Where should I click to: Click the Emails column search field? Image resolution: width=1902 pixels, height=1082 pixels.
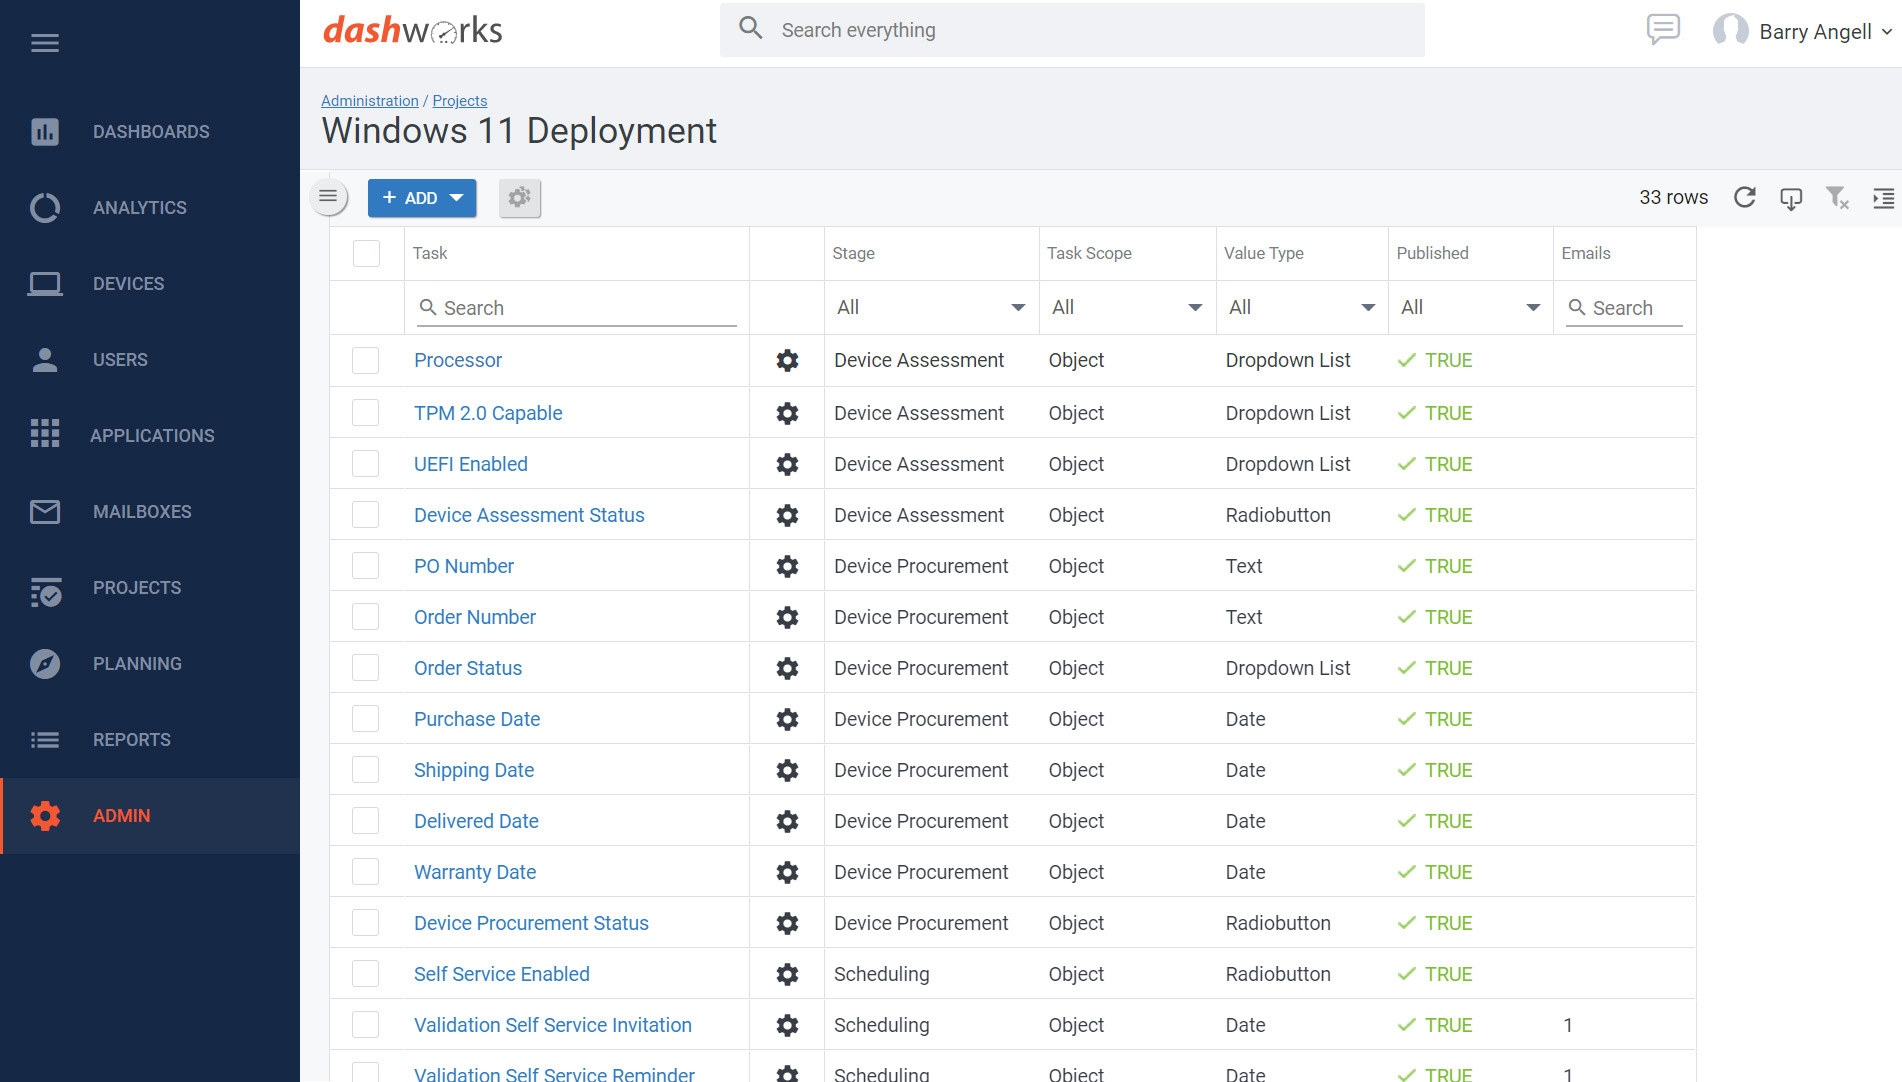coord(1624,308)
